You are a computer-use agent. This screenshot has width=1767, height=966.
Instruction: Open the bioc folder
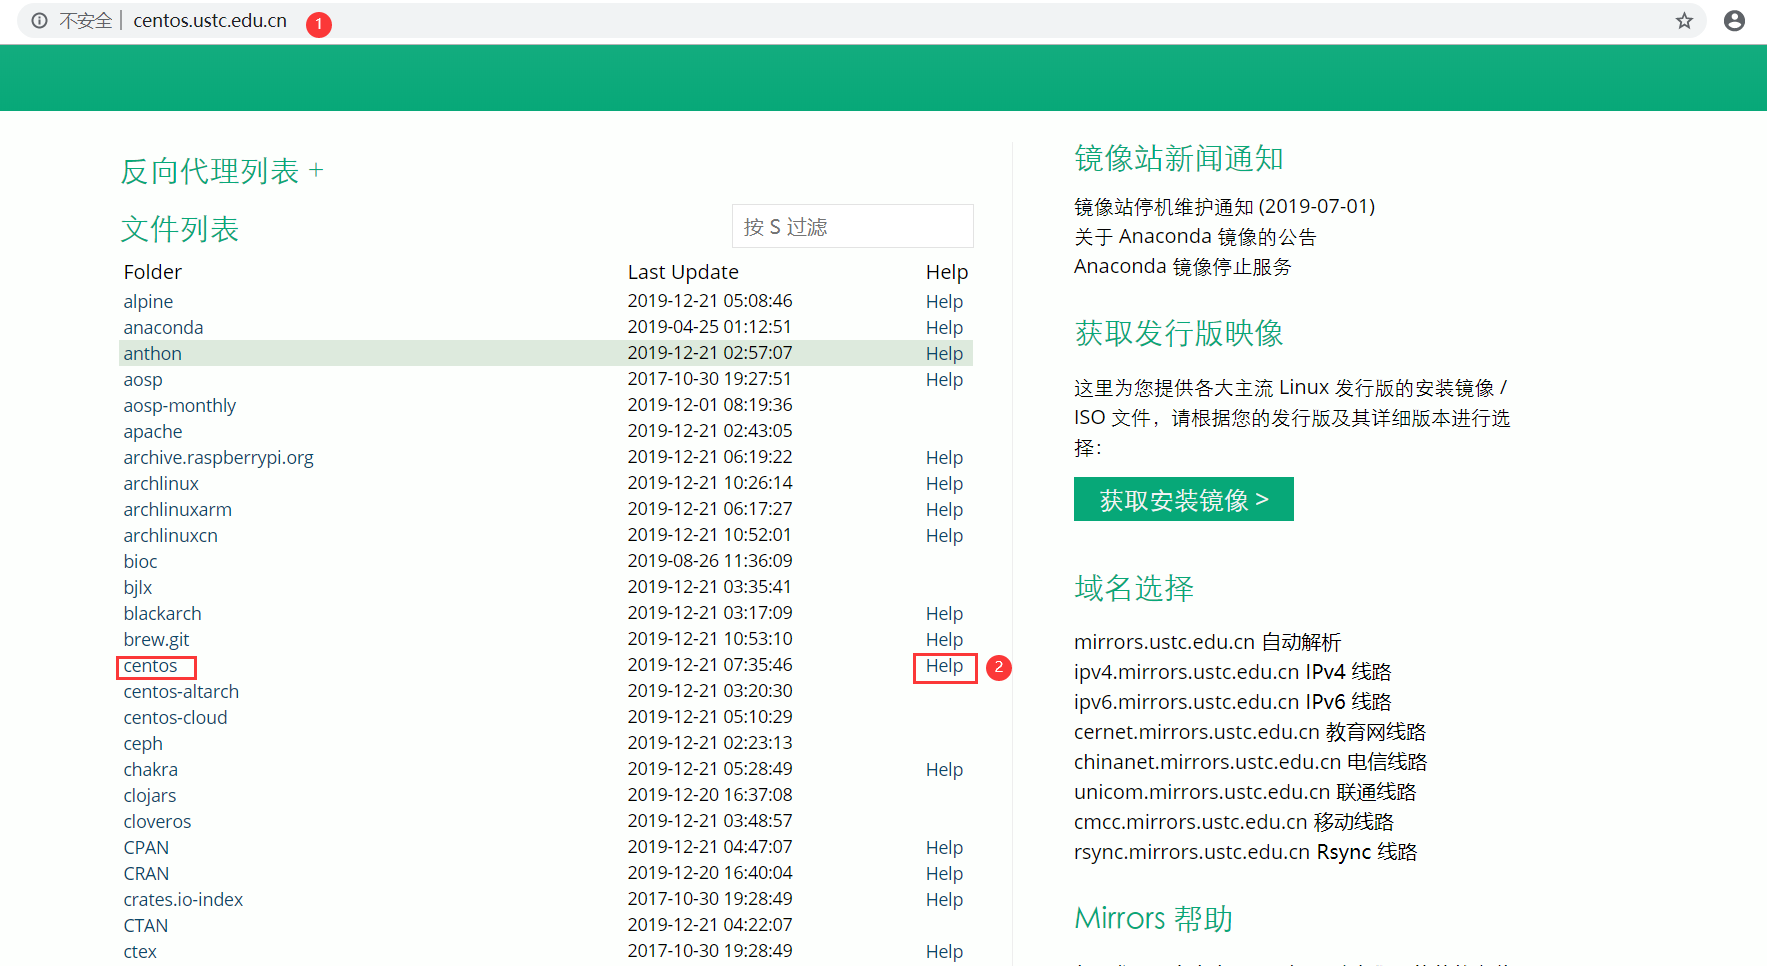point(141,561)
